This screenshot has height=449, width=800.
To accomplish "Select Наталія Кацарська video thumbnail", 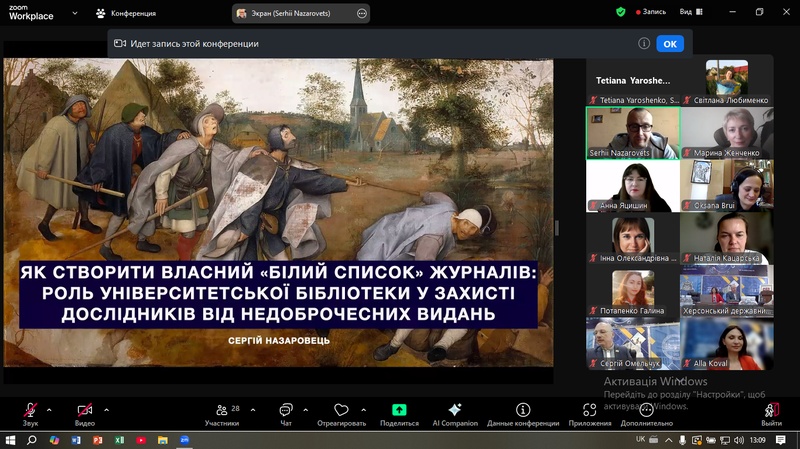I will pos(727,238).
